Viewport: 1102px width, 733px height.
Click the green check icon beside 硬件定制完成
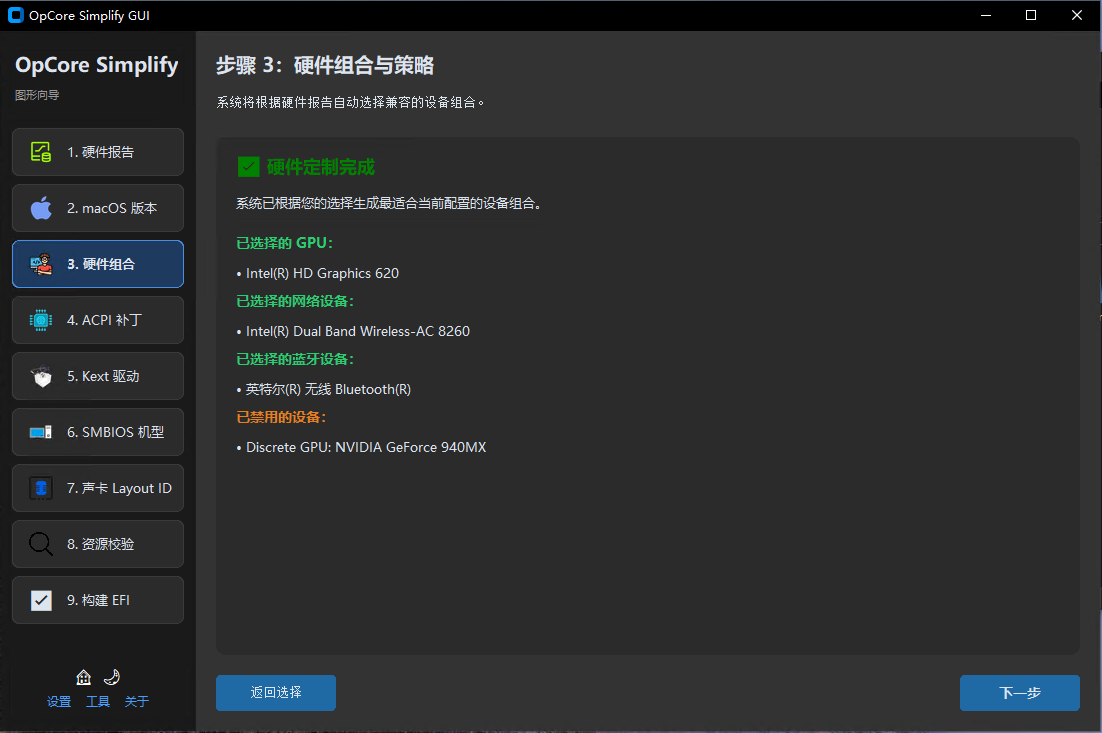(248, 167)
